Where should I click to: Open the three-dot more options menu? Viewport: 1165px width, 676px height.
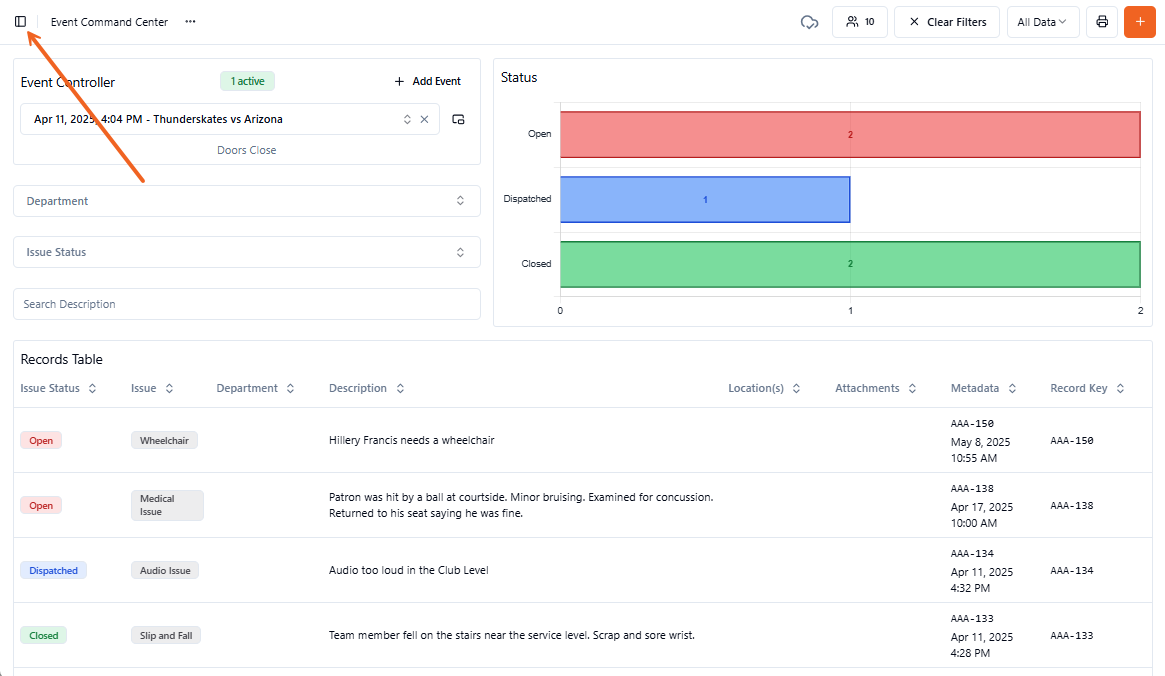[190, 22]
